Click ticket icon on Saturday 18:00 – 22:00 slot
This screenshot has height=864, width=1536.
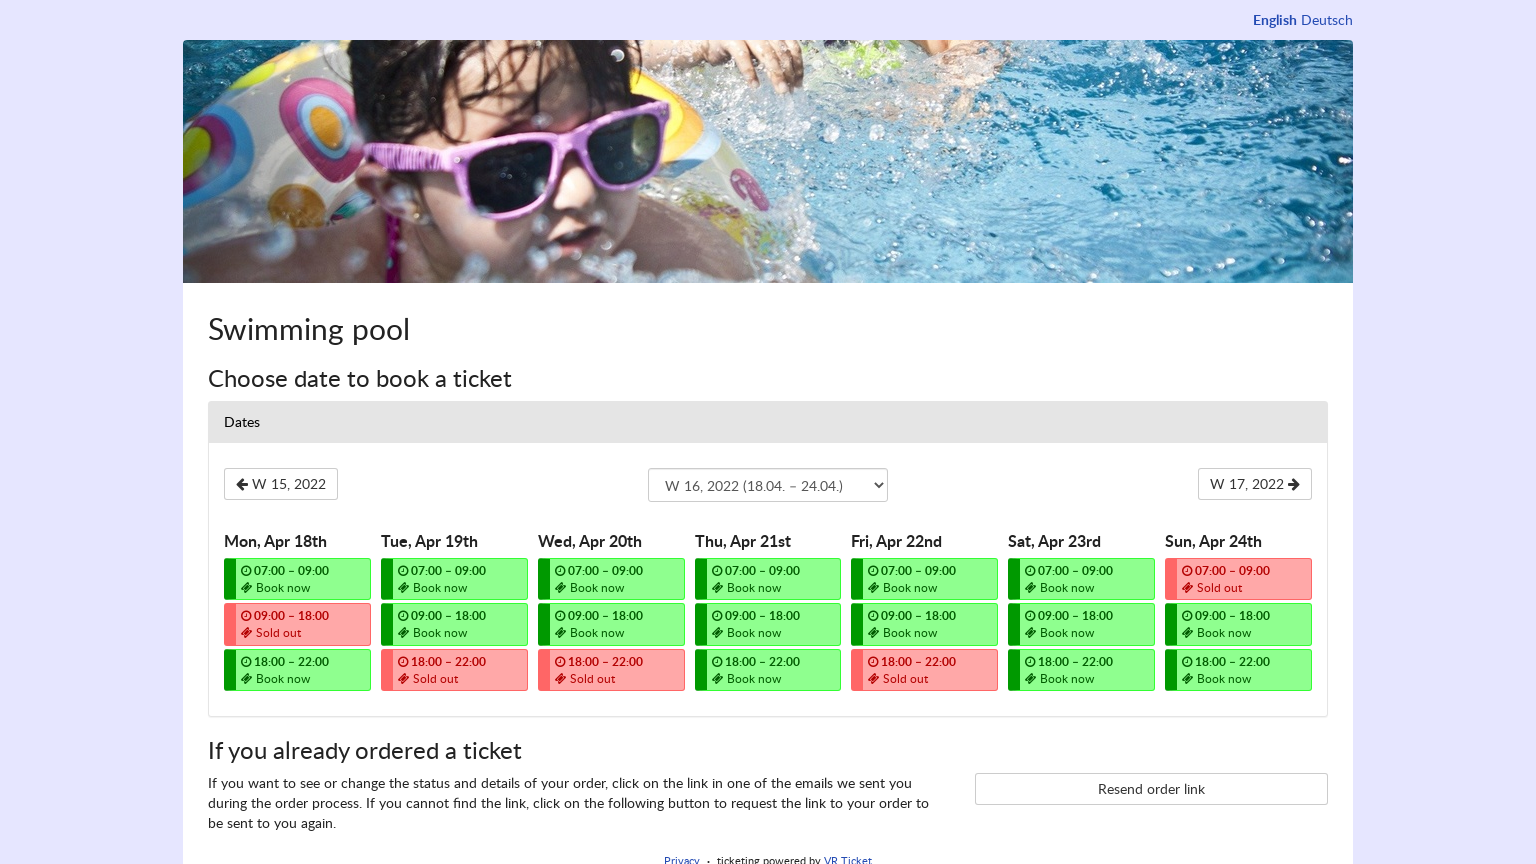tap(1031, 679)
